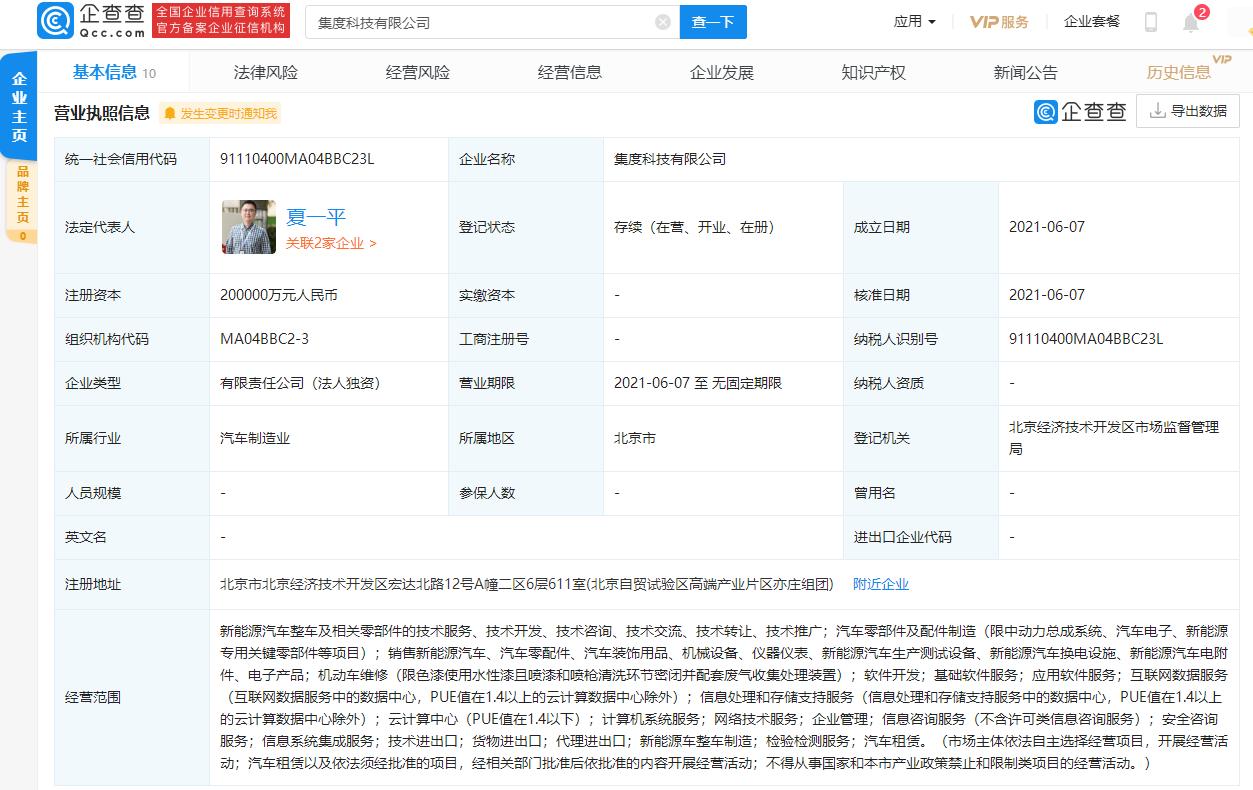Screen dimensions: 1253x790
Task: Select 企业套餐 in the top bar
Action: 1090,21
